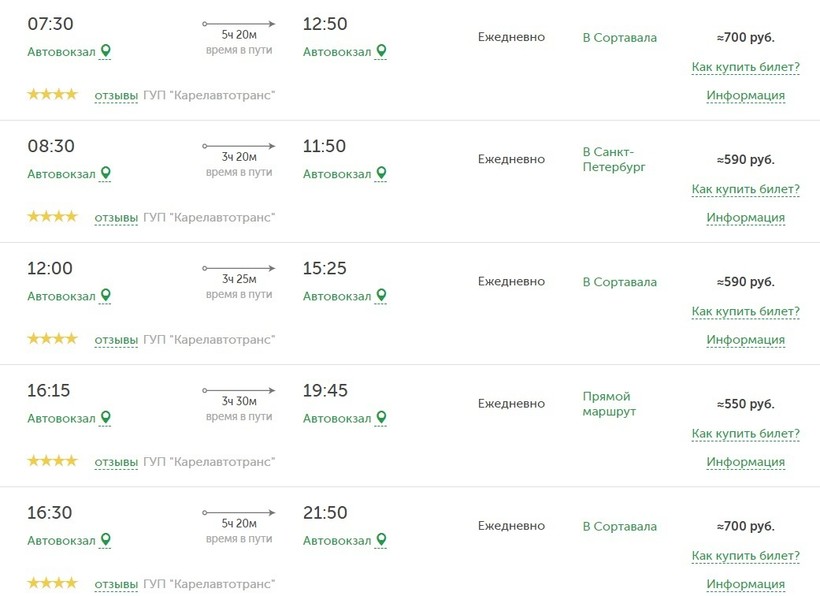Click star rating of the 16:30 trip
The width and height of the screenshot is (820, 596).
coord(52,583)
